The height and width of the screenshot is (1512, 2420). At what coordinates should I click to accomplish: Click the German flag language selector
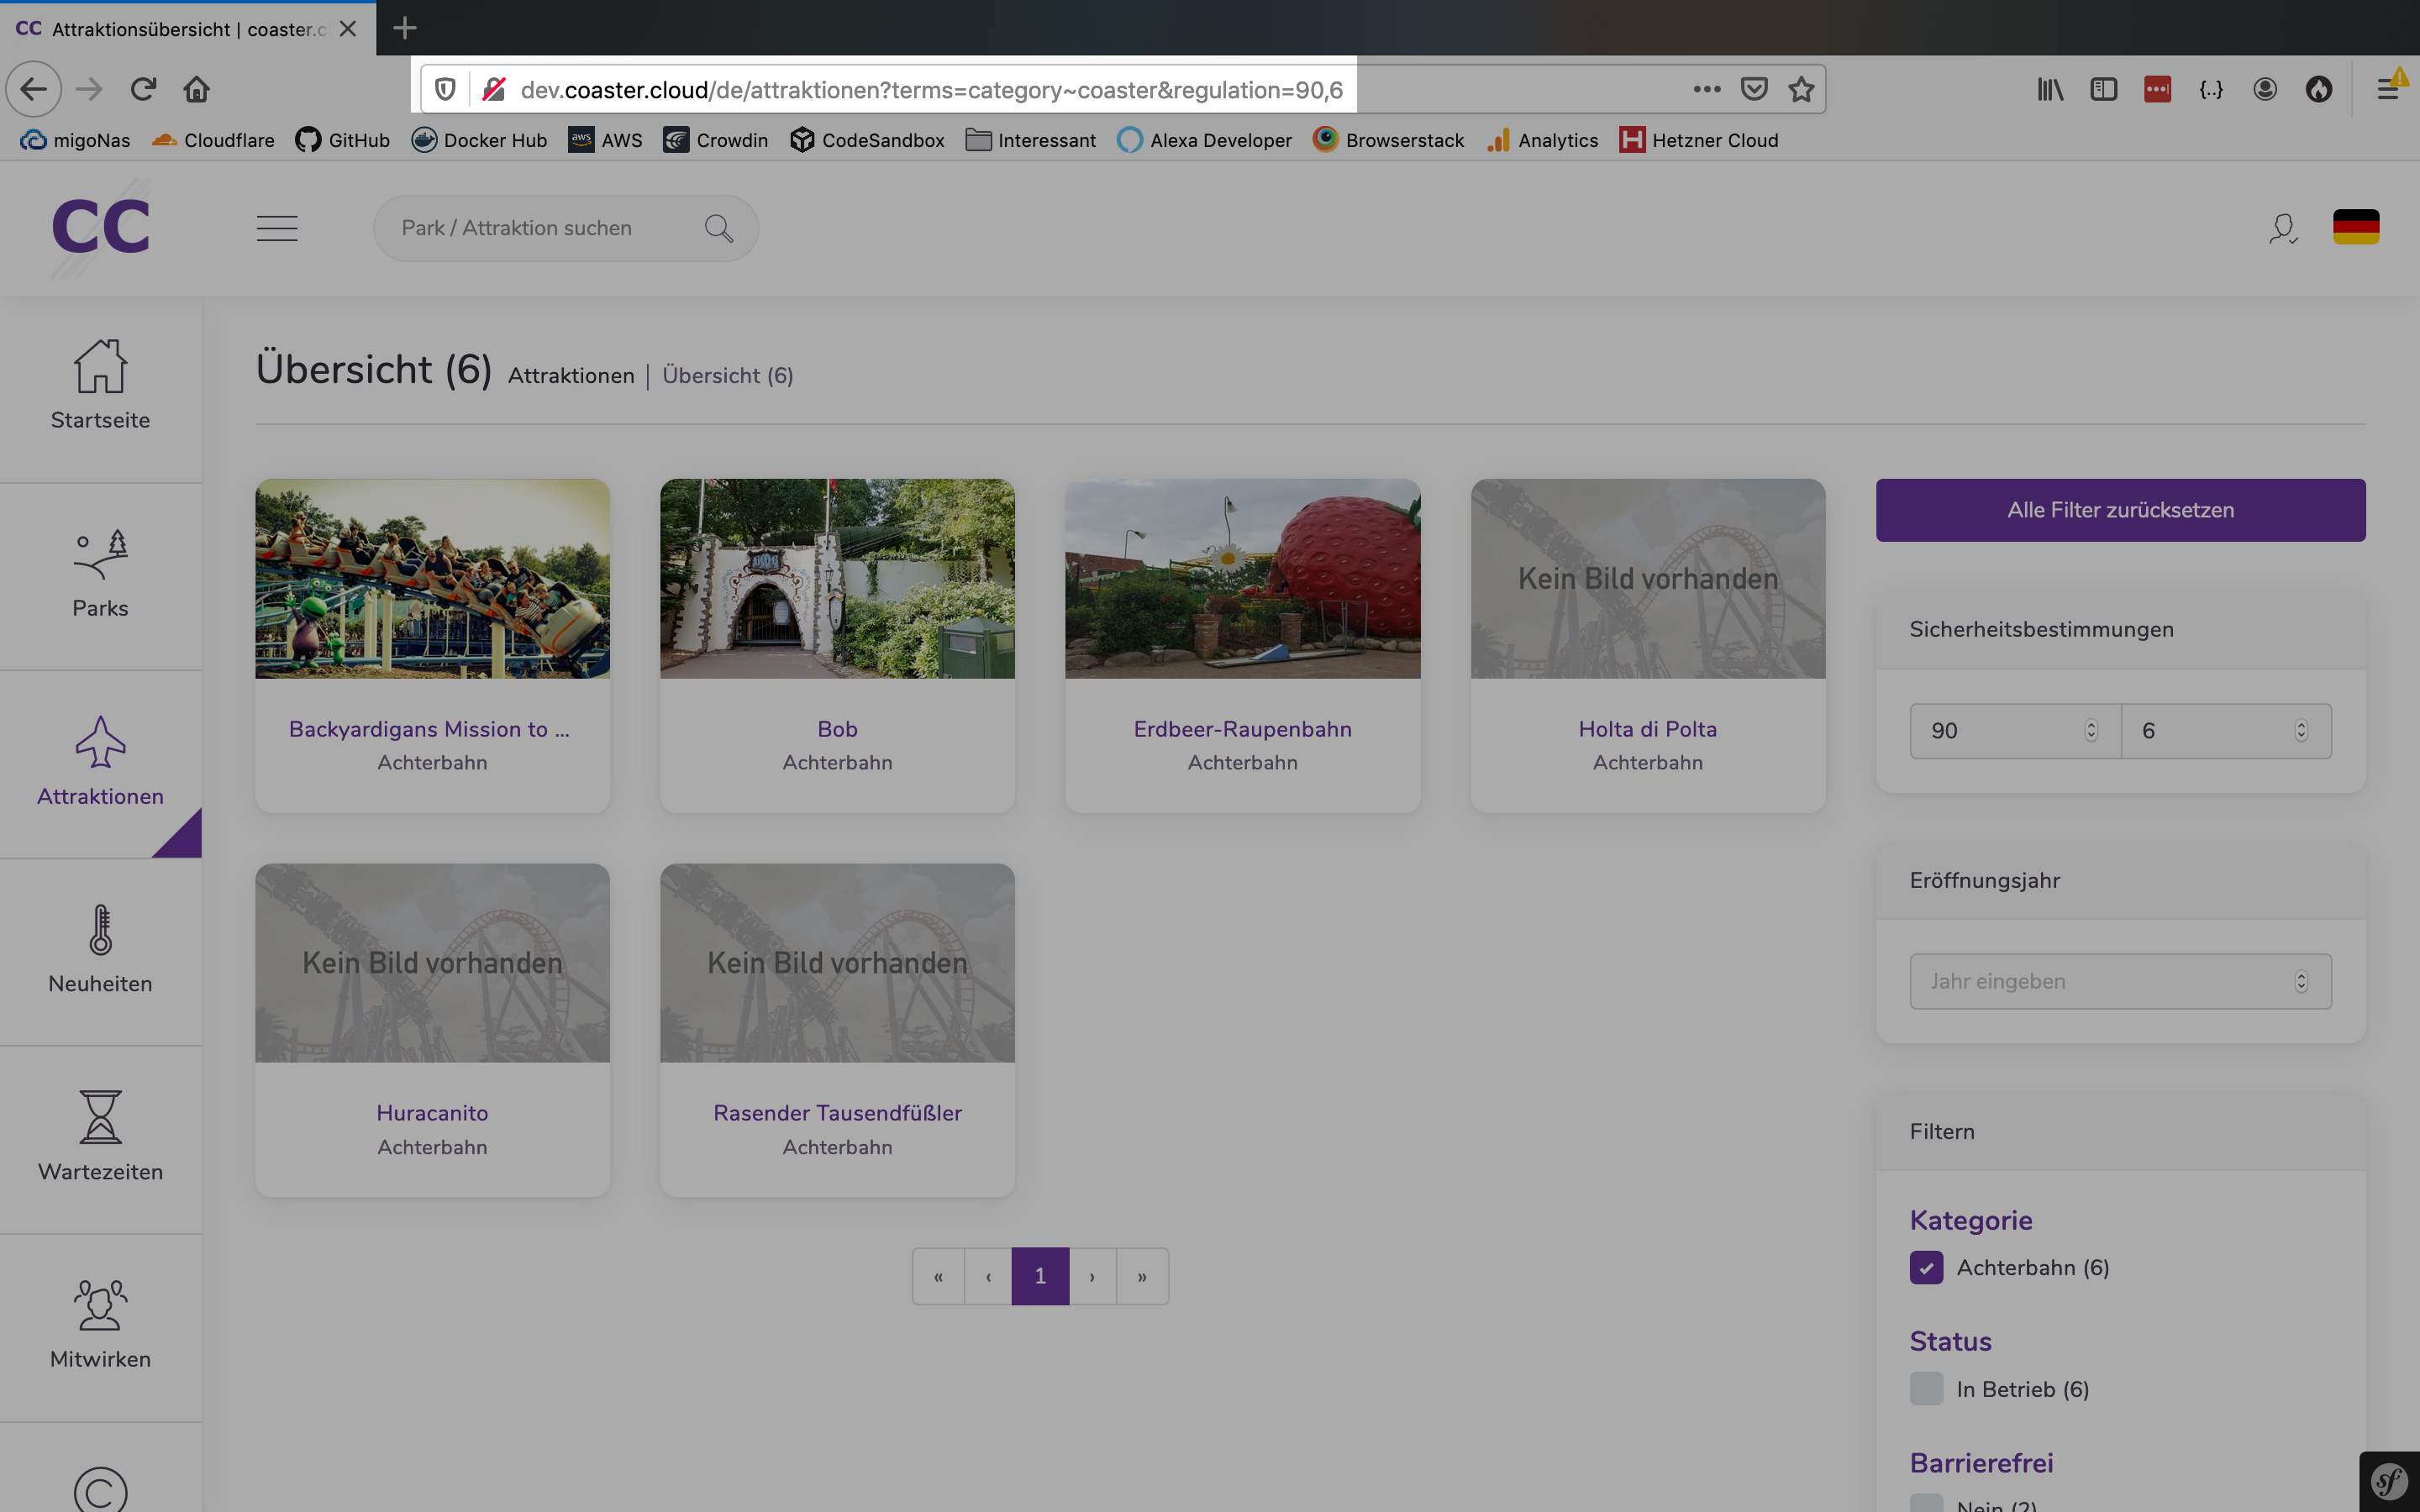pyautogui.click(x=2355, y=227)
